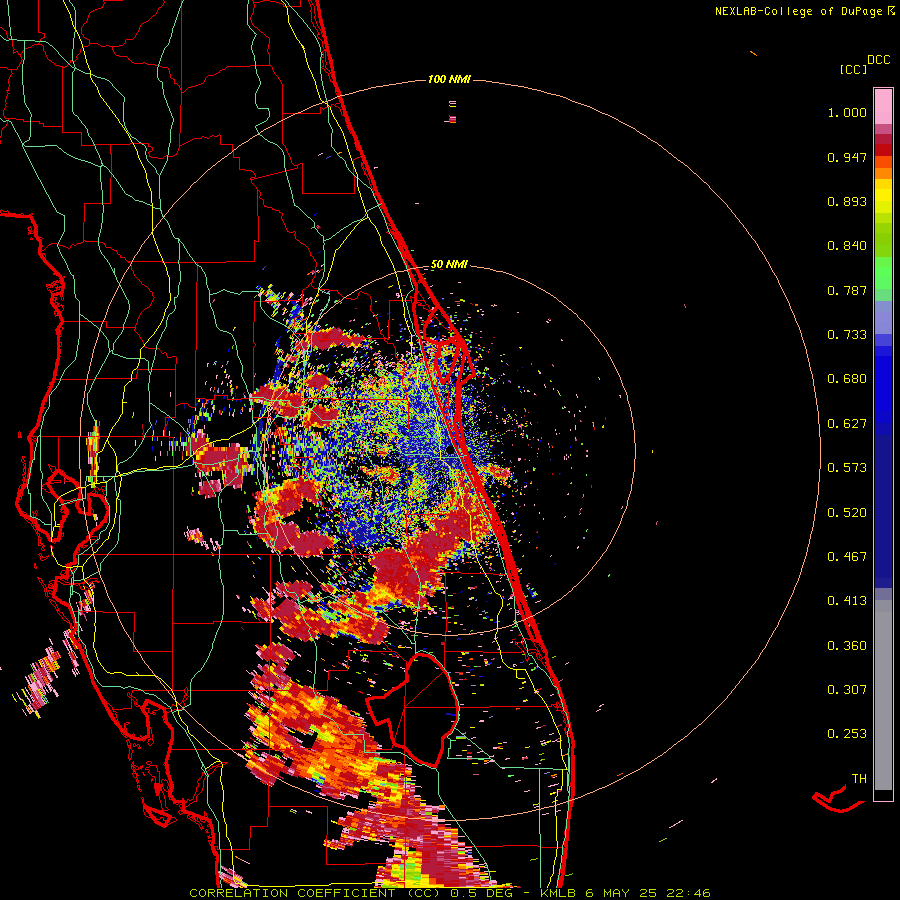Click the 0.413 legend value
900x900 pixels.
coord(847,601)
